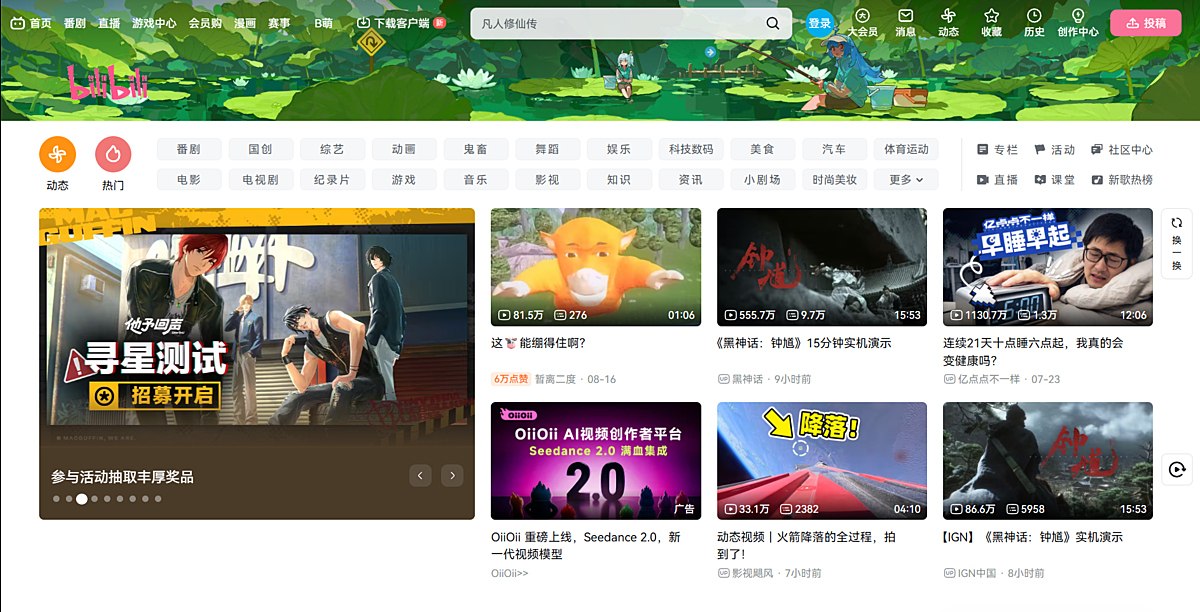Select the 小剧场 category chip
Image resolution: width=1200 pixels, height=612 pixels.
762,180
